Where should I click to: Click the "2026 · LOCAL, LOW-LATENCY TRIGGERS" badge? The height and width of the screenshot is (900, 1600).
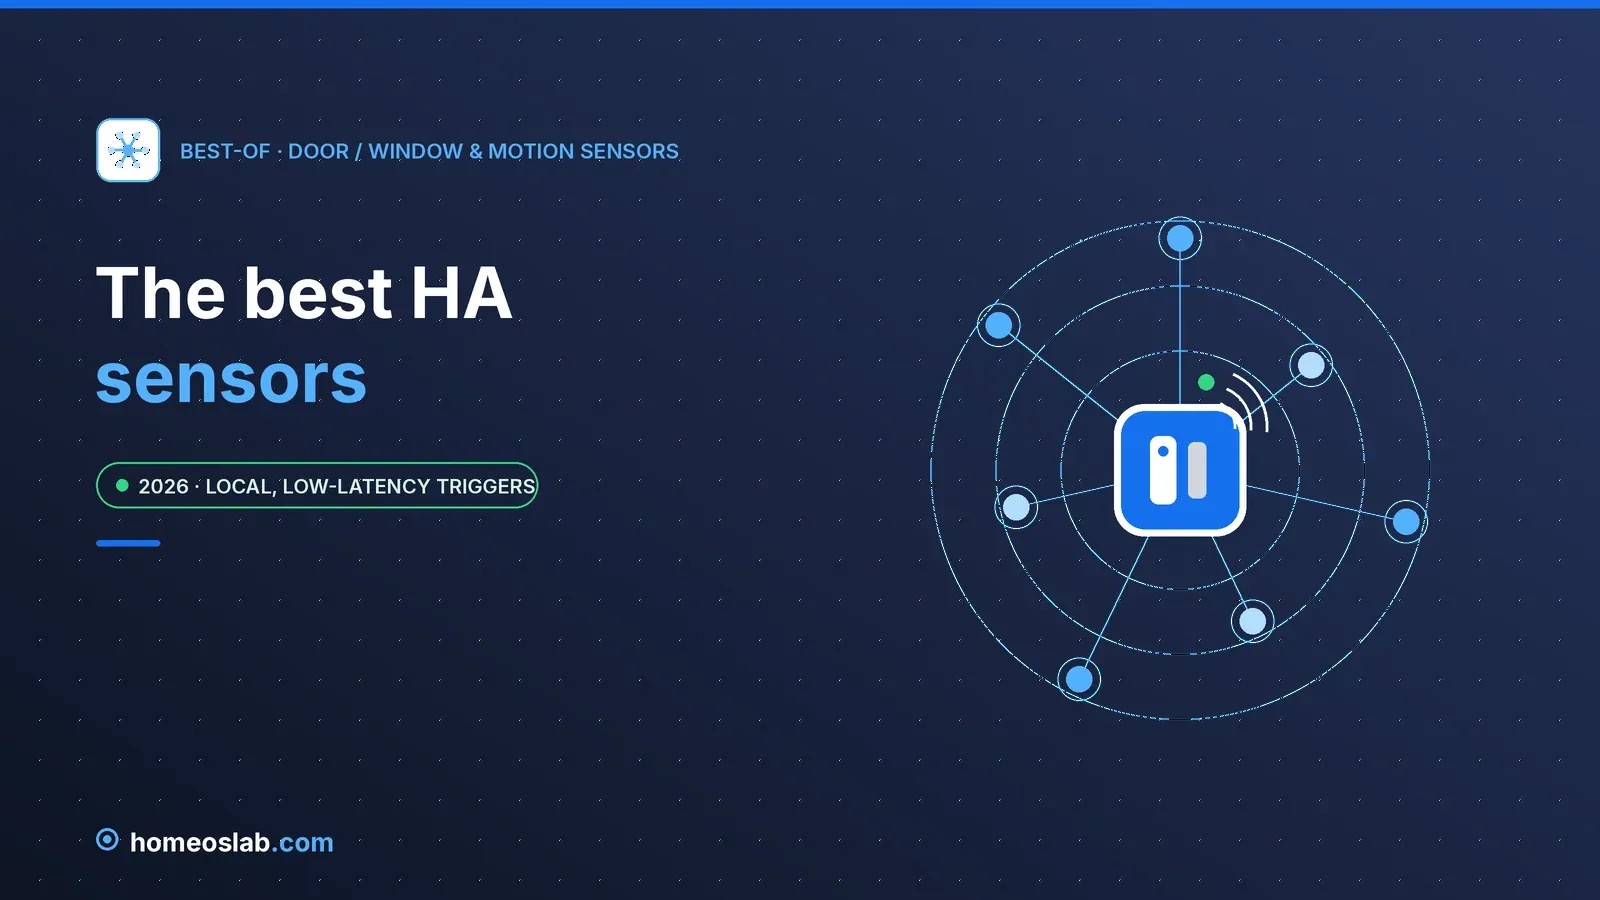pyautogui.click(x=317, y=485)
